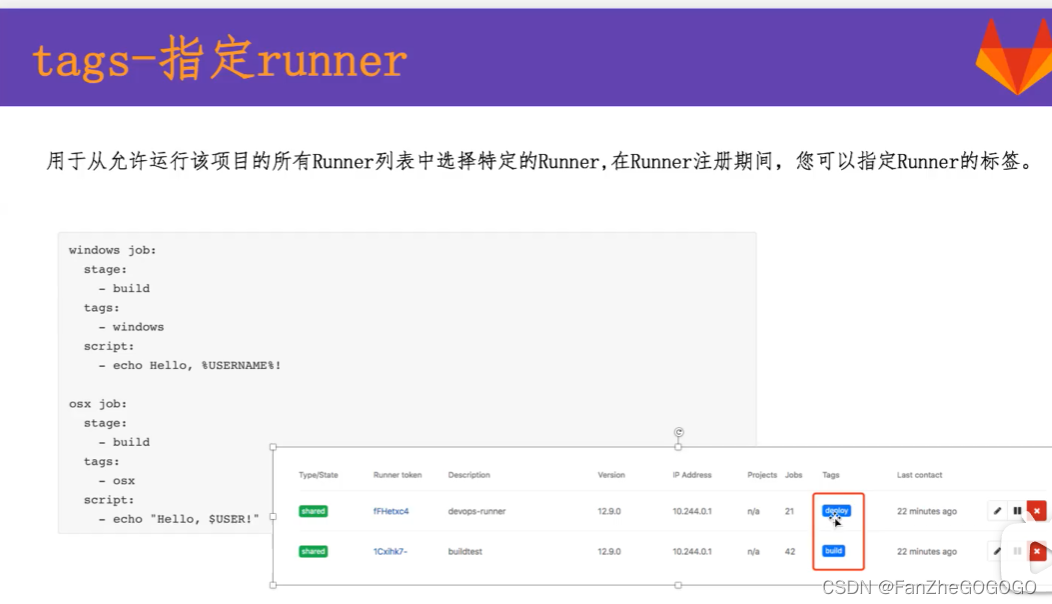Click the 'echo Hello, %USERNAME%!' code line
The width and height of the screenshot is (1052, 604).
pyautogui.click(x=189, y=365)
